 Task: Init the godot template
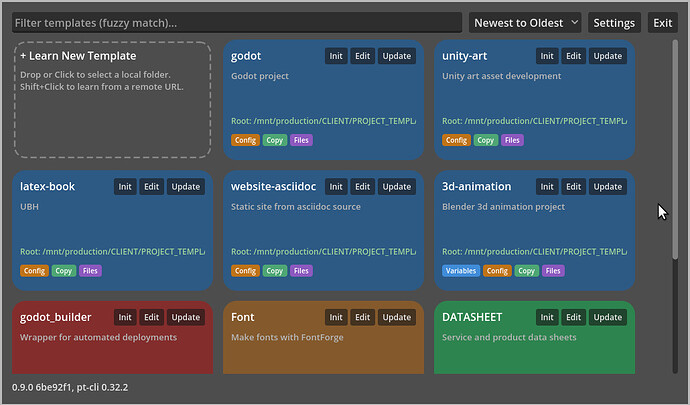[x=336, y=56]
